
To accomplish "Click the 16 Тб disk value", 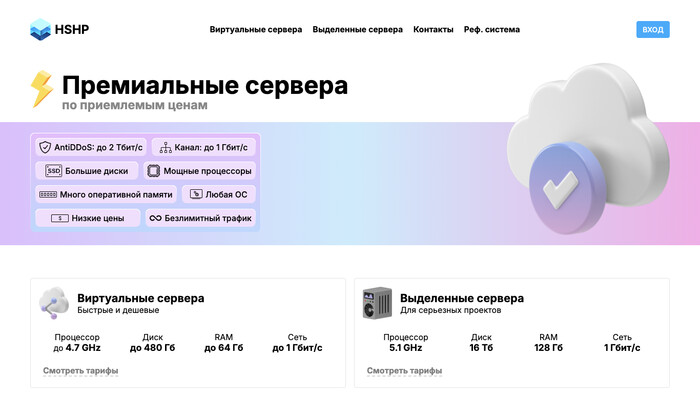I will [x=481, y=348].
